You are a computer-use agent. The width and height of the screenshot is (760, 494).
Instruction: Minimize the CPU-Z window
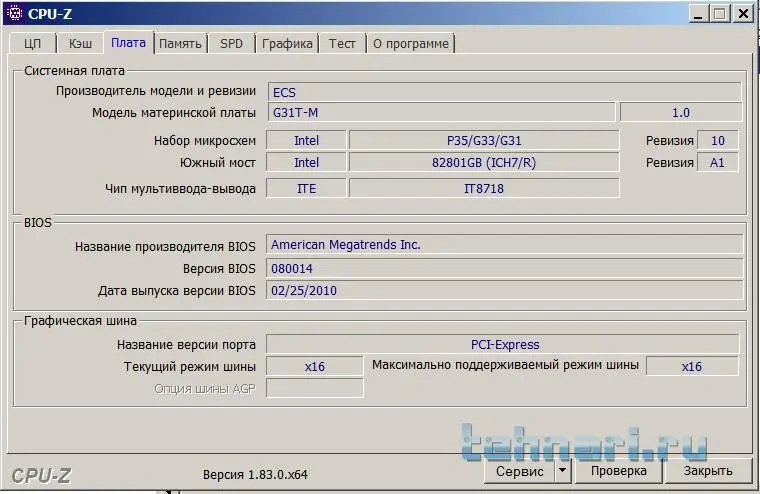(698, 13)
